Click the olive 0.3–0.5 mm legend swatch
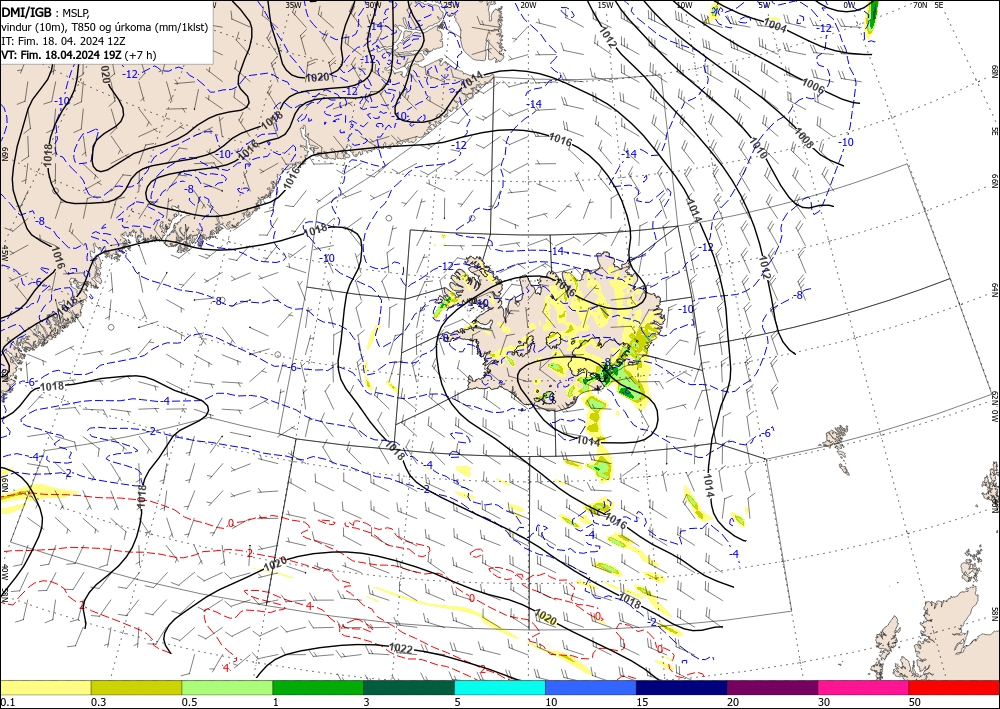The image size is (1000, 709). pyautogui.click(x=136, y=687)
